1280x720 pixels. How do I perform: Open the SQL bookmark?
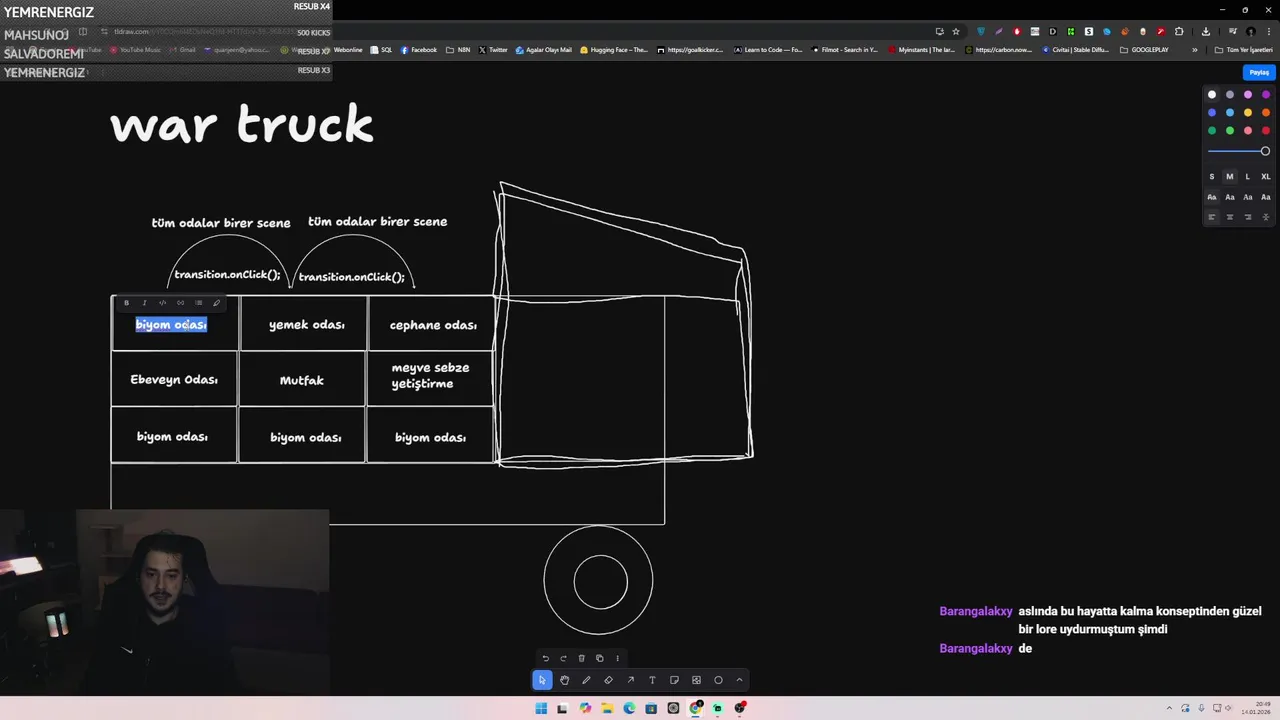[381, 50]
